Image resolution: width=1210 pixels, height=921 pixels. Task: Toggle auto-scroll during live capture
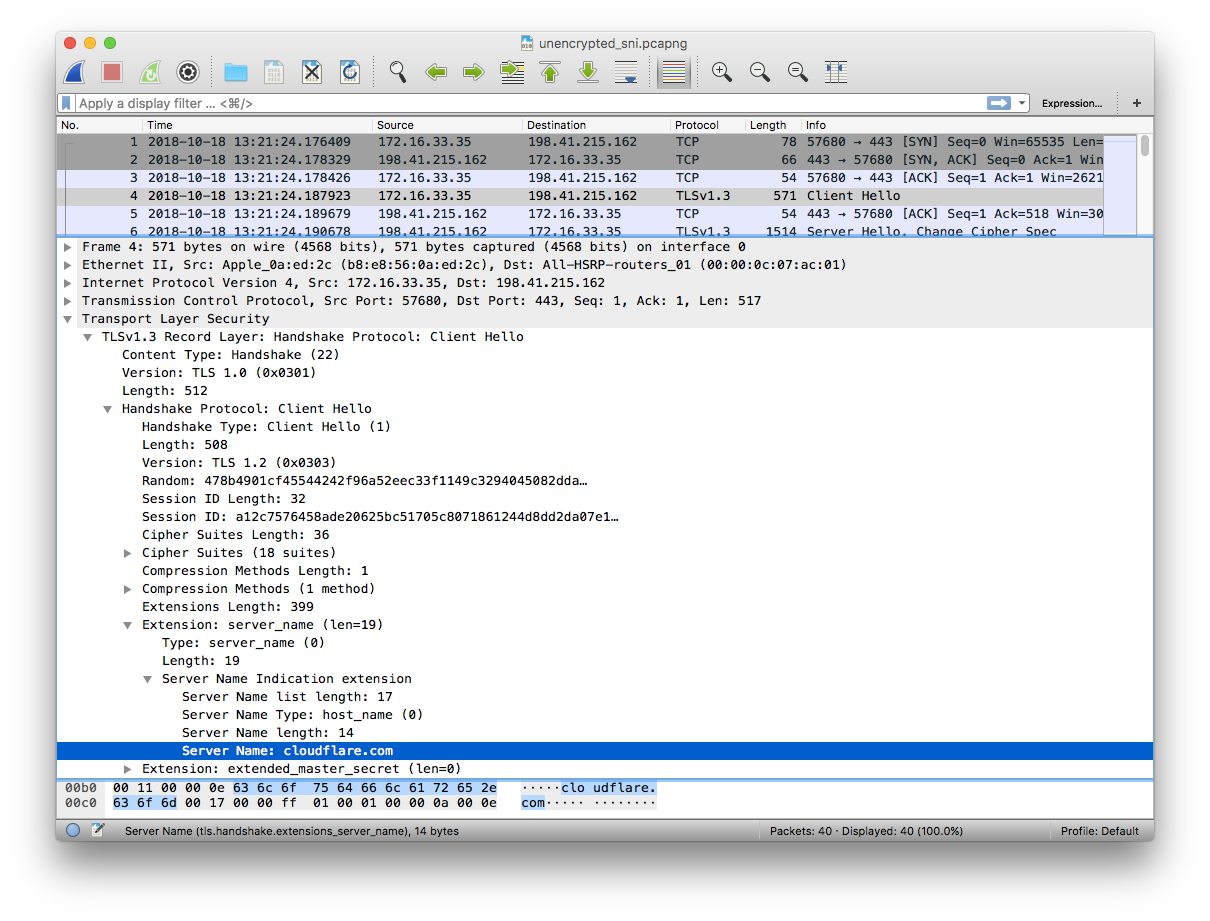point(626,72)
